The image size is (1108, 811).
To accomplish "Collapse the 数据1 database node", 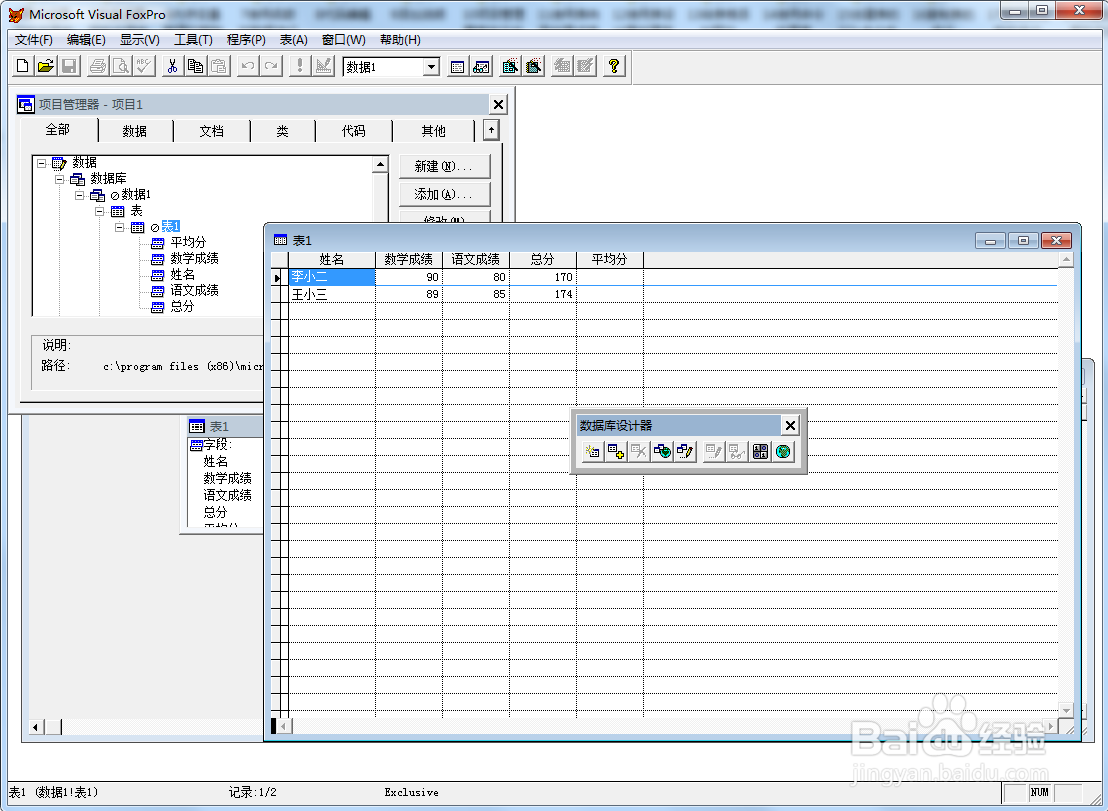I will [80, 195].
